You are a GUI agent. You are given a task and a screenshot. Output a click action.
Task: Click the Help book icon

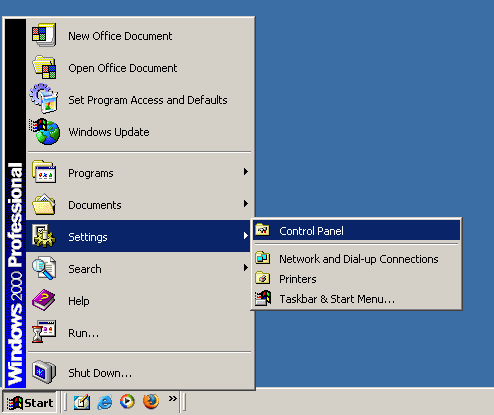44,300
